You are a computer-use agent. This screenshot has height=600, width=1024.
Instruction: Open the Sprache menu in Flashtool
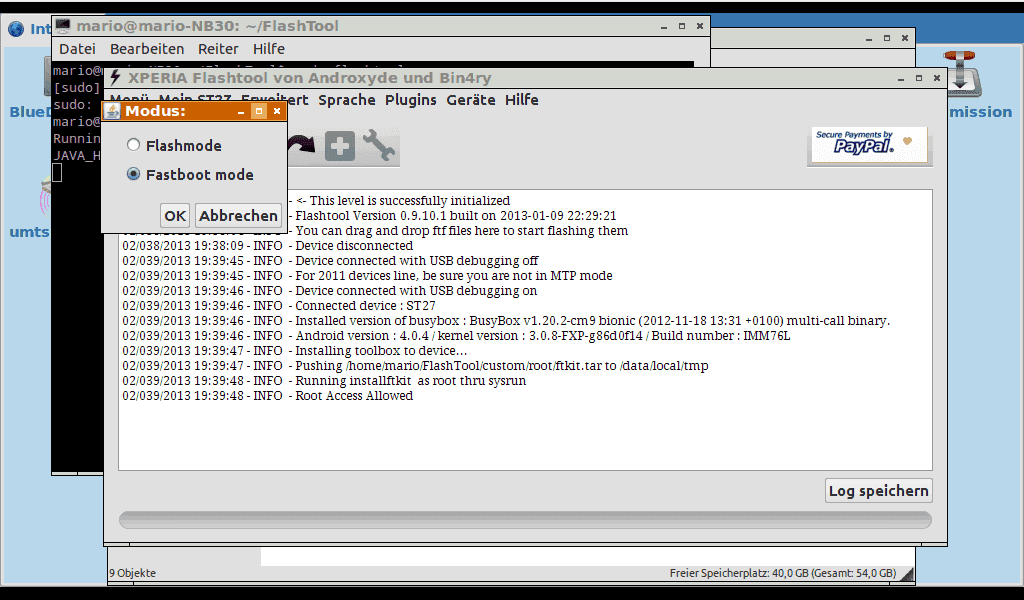(x=347, y=100)
